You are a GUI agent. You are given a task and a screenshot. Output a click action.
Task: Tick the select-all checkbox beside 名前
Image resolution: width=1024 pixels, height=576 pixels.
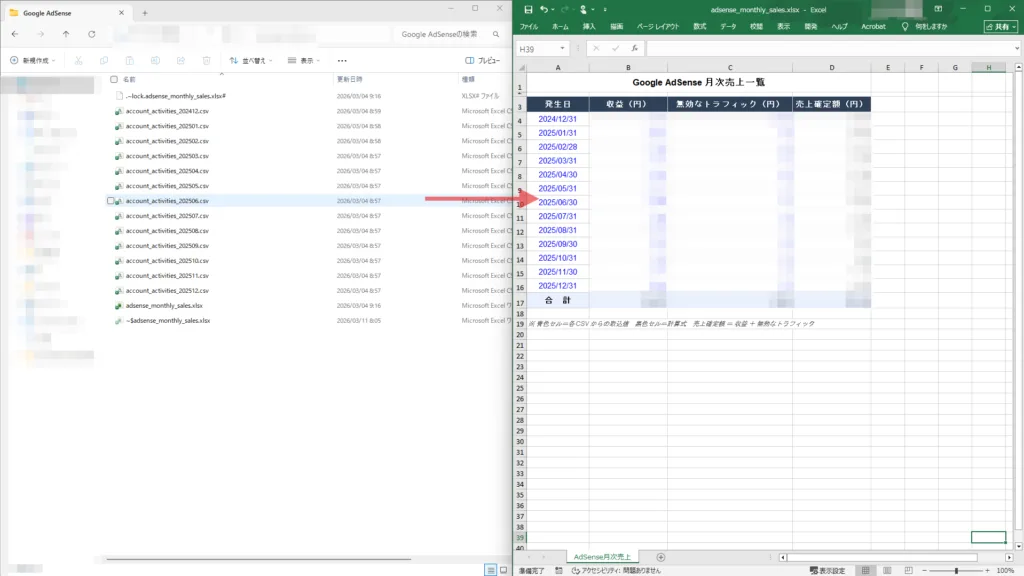point(114,79)
